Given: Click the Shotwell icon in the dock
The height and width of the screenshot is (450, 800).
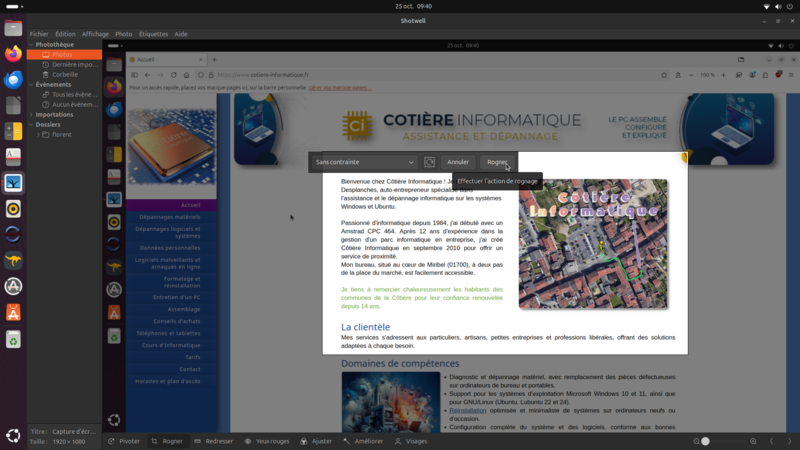Looking at the screenshot, I should 13,183.
